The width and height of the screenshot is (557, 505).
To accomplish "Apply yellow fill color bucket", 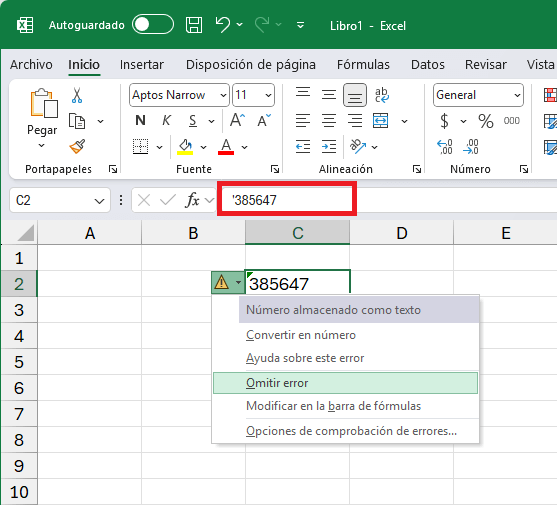I will coord(185,147).
